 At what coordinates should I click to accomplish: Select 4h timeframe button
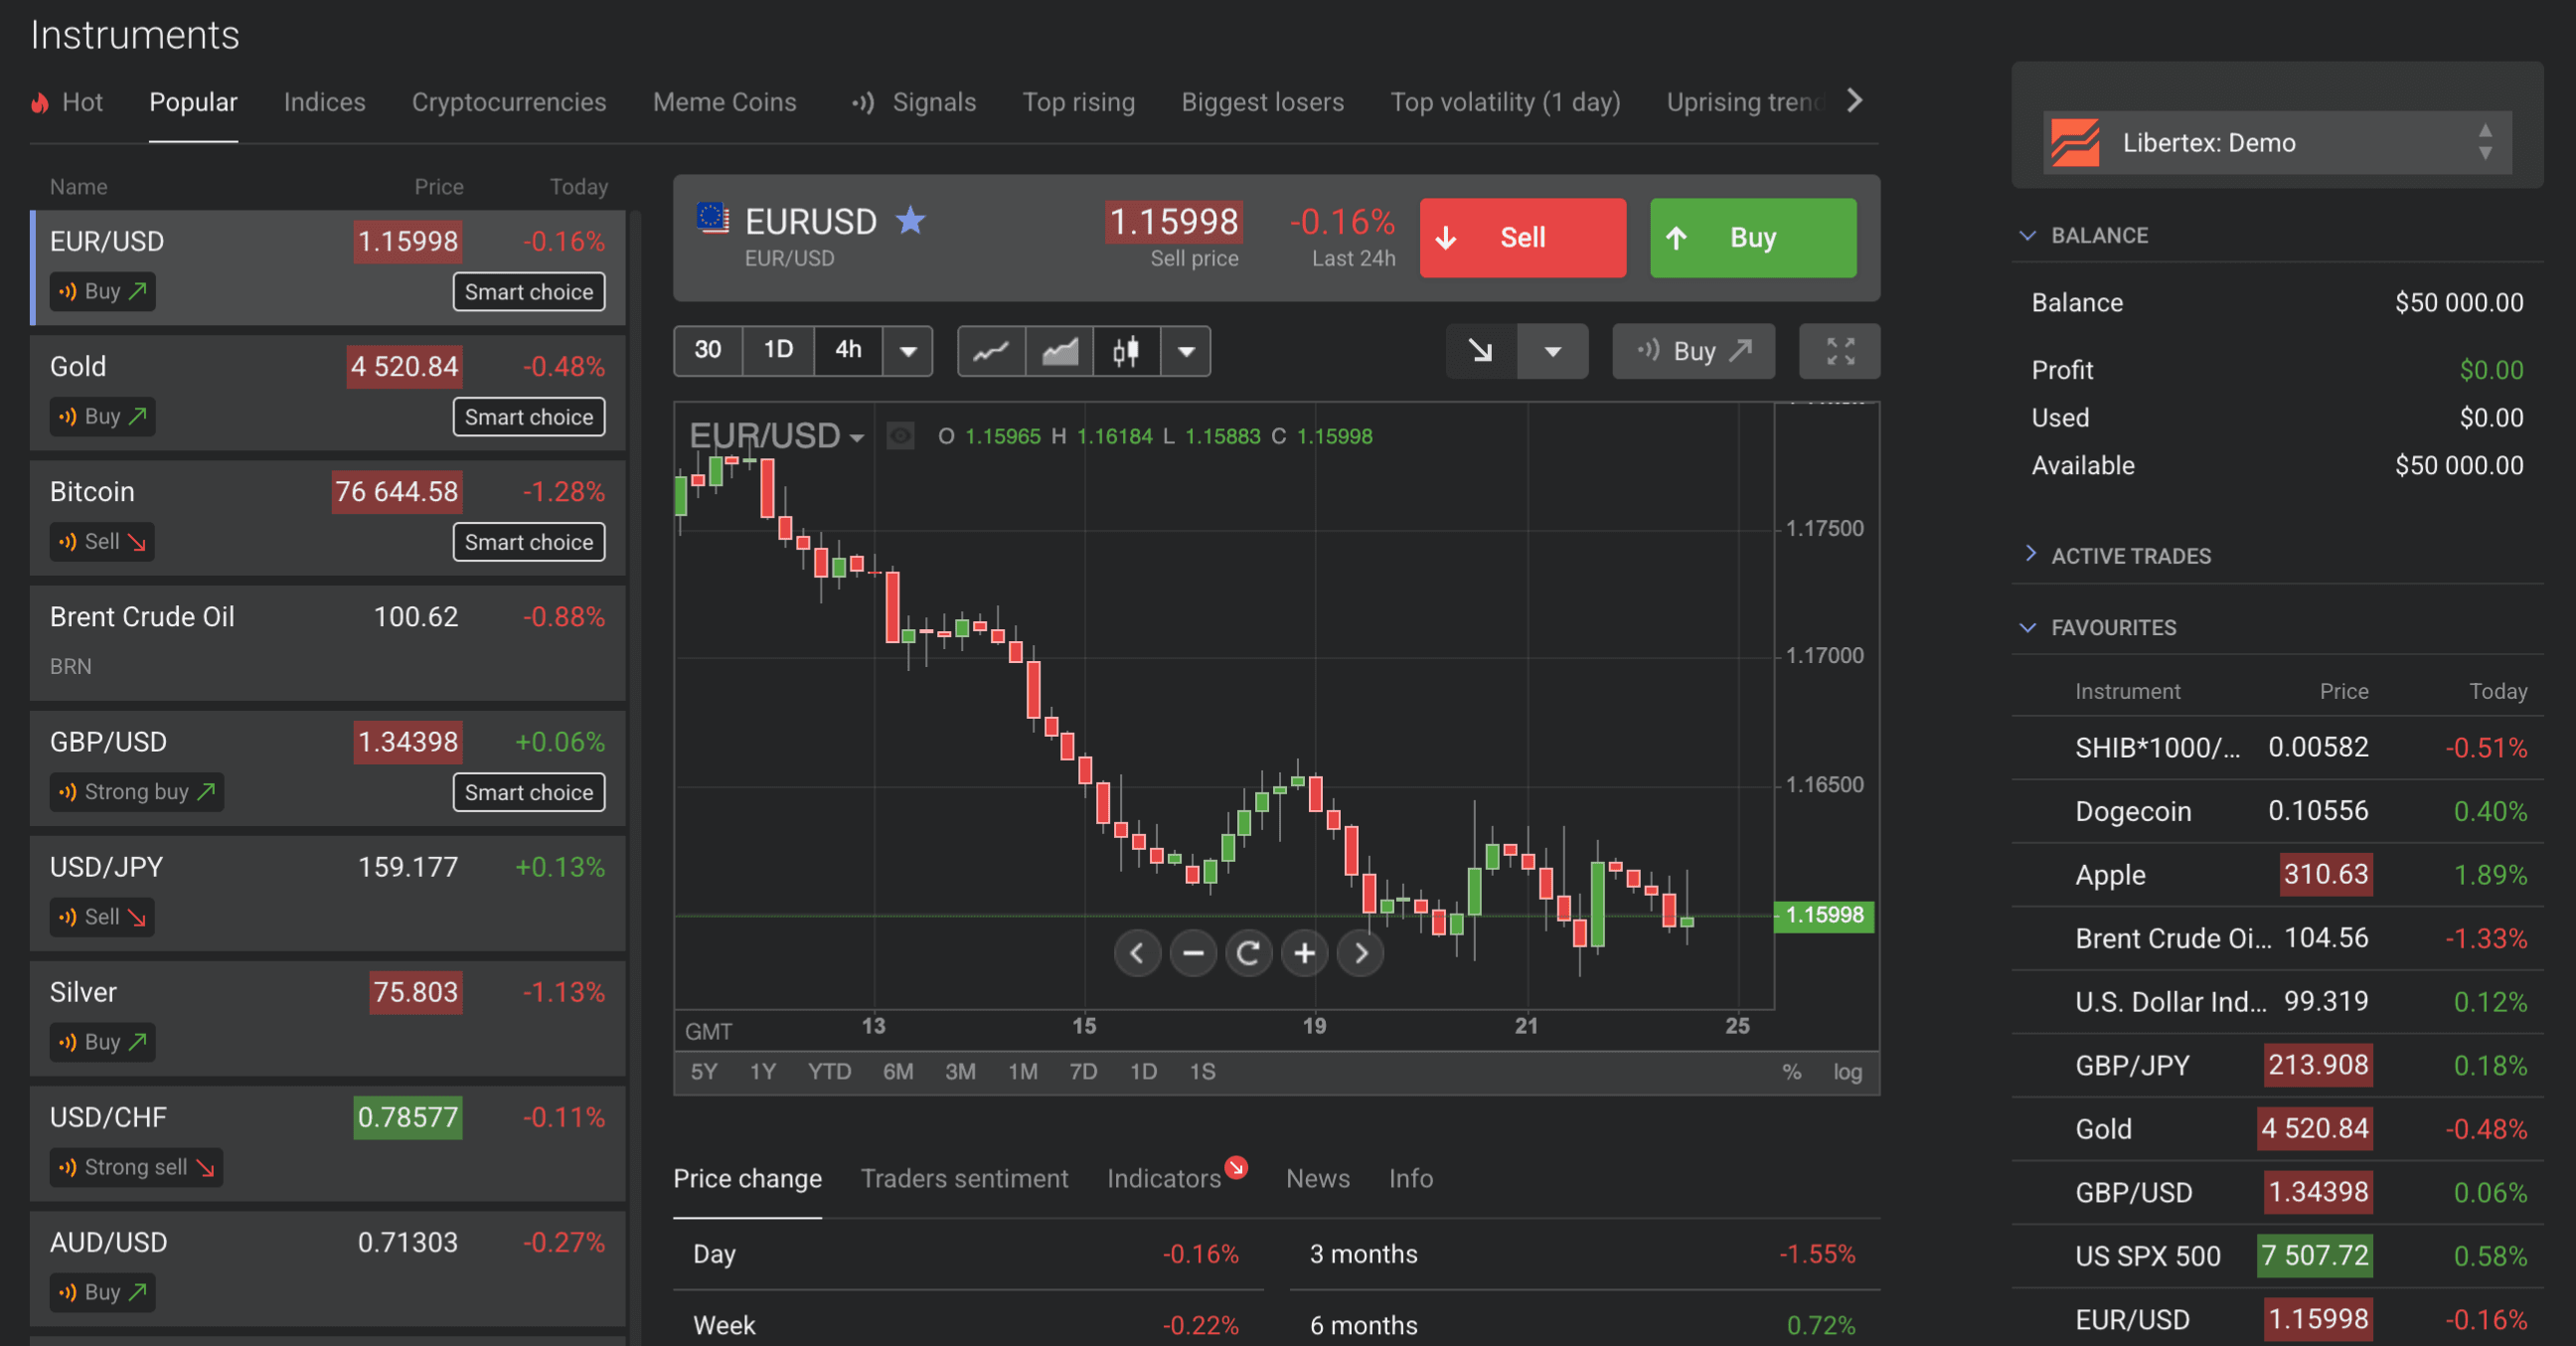point(848,350)
